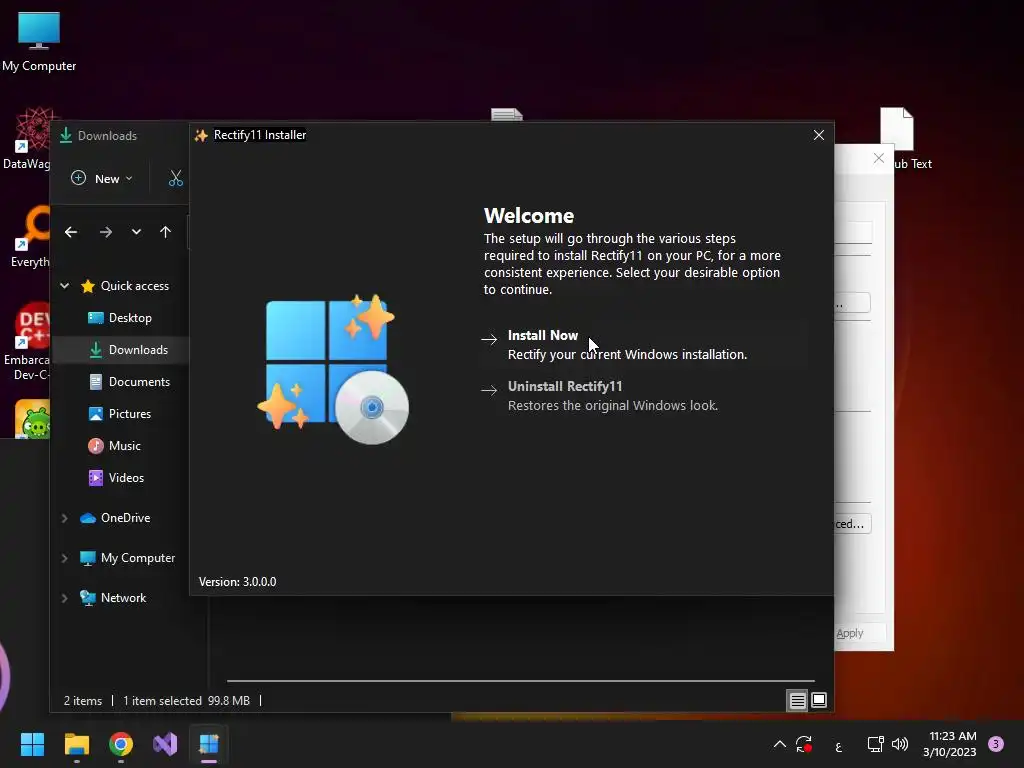Open the New menu in Downloads window
Image resolution: width=1024 pixels, height=768 pixels.
click(x=102, y=178)
